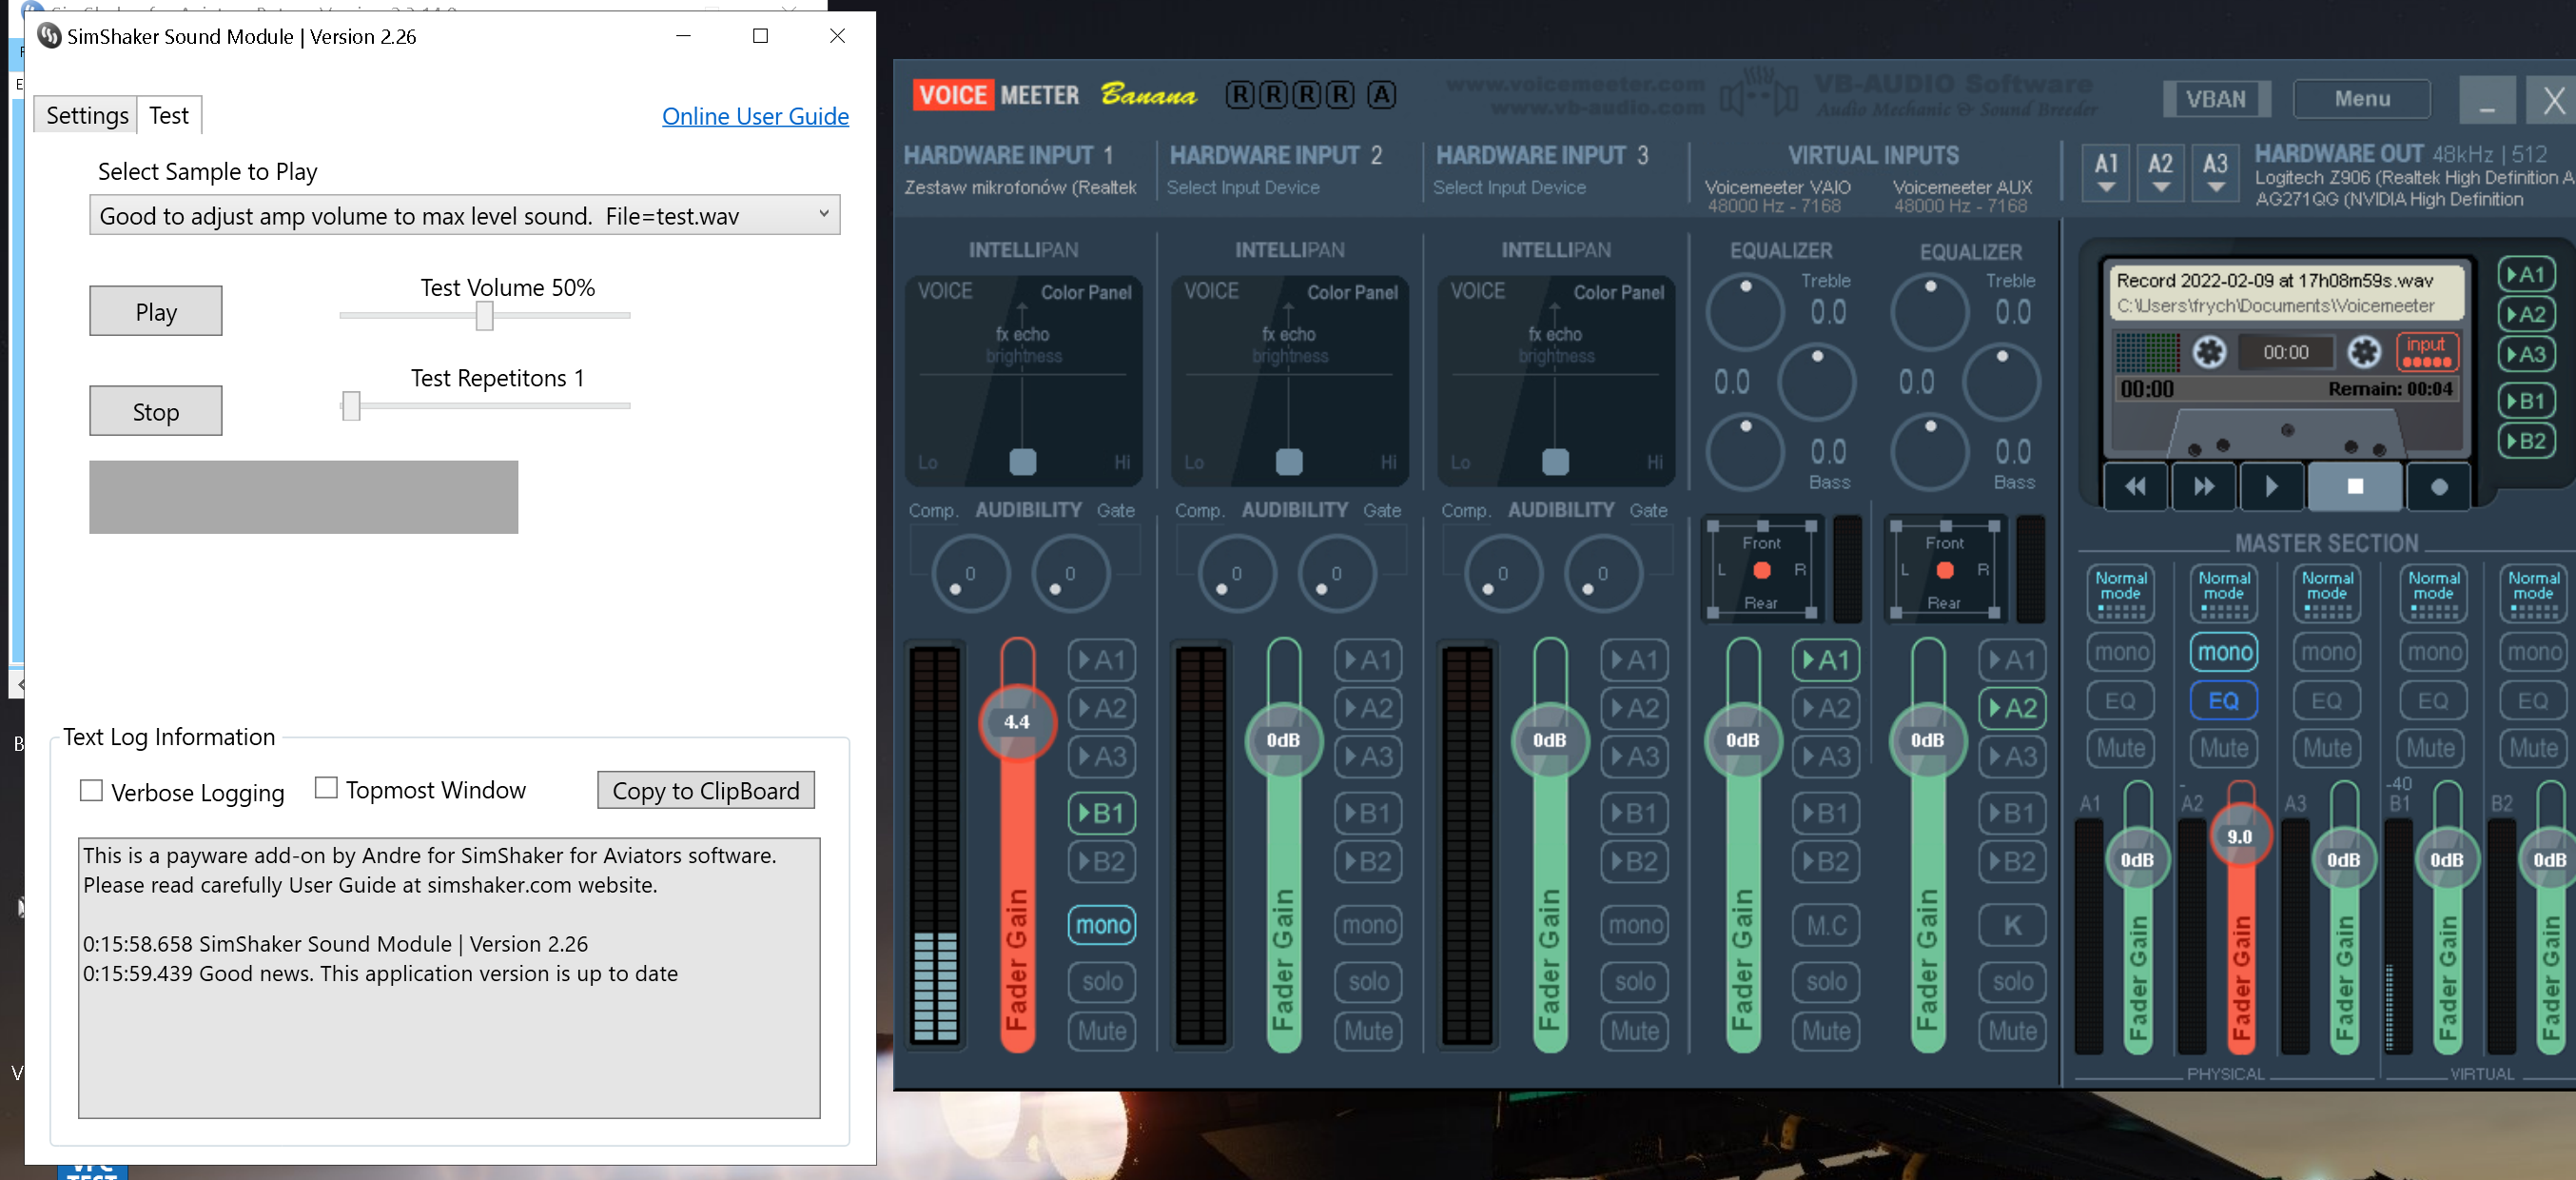This screenshot has height=1180, width=2576.
Task: Click Hardware Input 2 Select Input Device field
Action: coord(1243,187)
